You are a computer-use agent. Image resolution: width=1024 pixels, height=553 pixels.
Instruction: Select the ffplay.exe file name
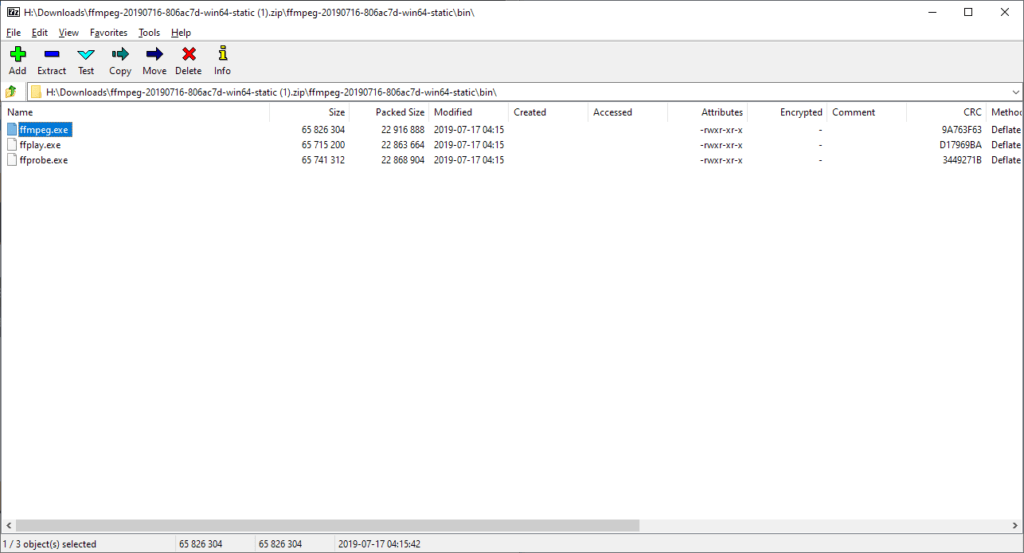40,145
